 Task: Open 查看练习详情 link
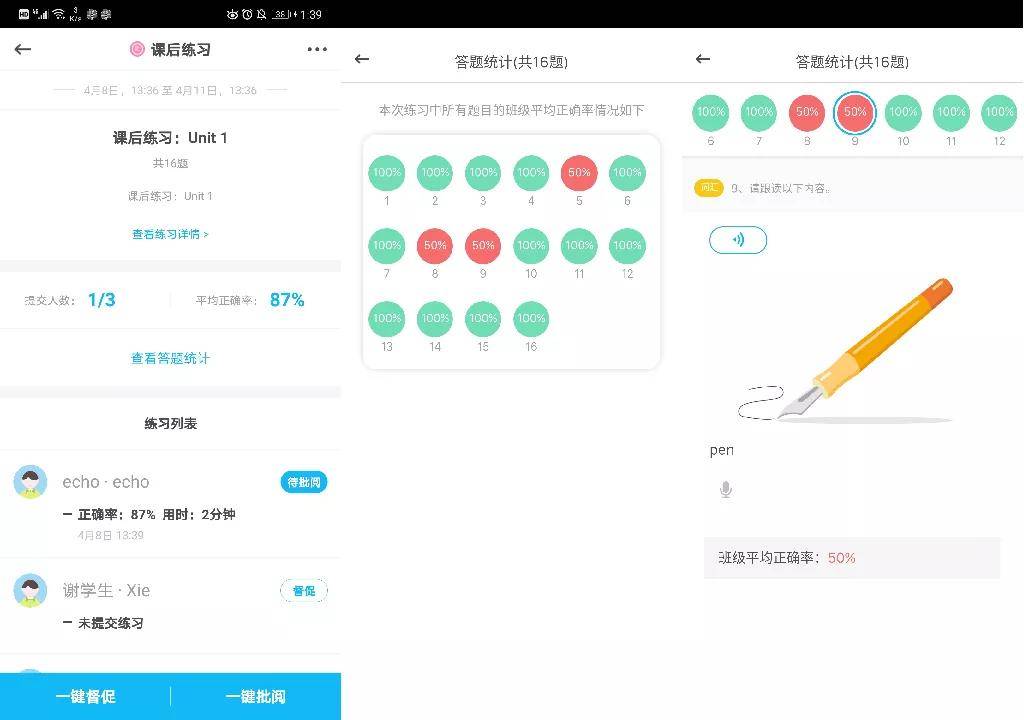pyautogui.click(x=170, y=234)
